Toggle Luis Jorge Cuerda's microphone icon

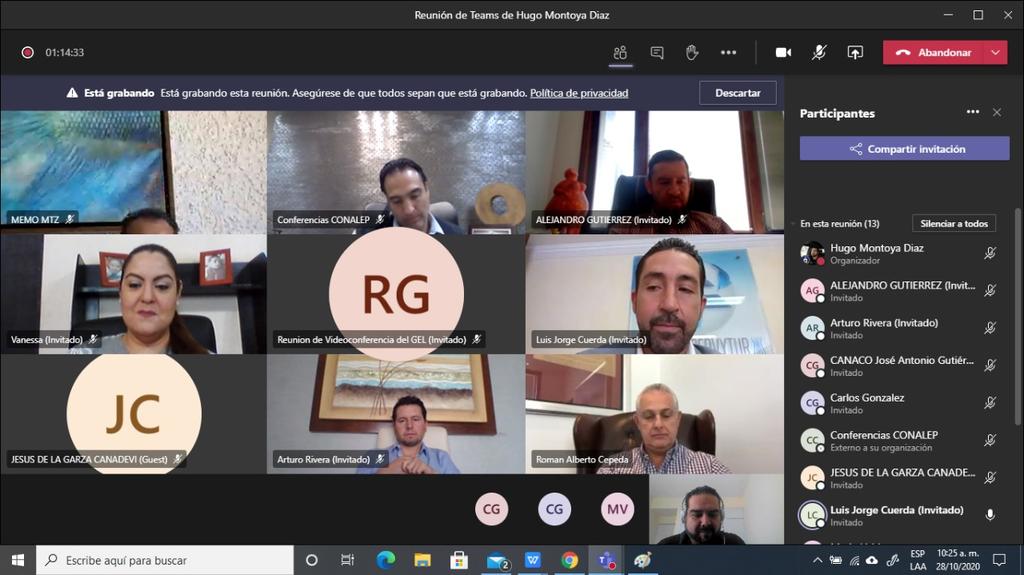click(x=990, y=515)
